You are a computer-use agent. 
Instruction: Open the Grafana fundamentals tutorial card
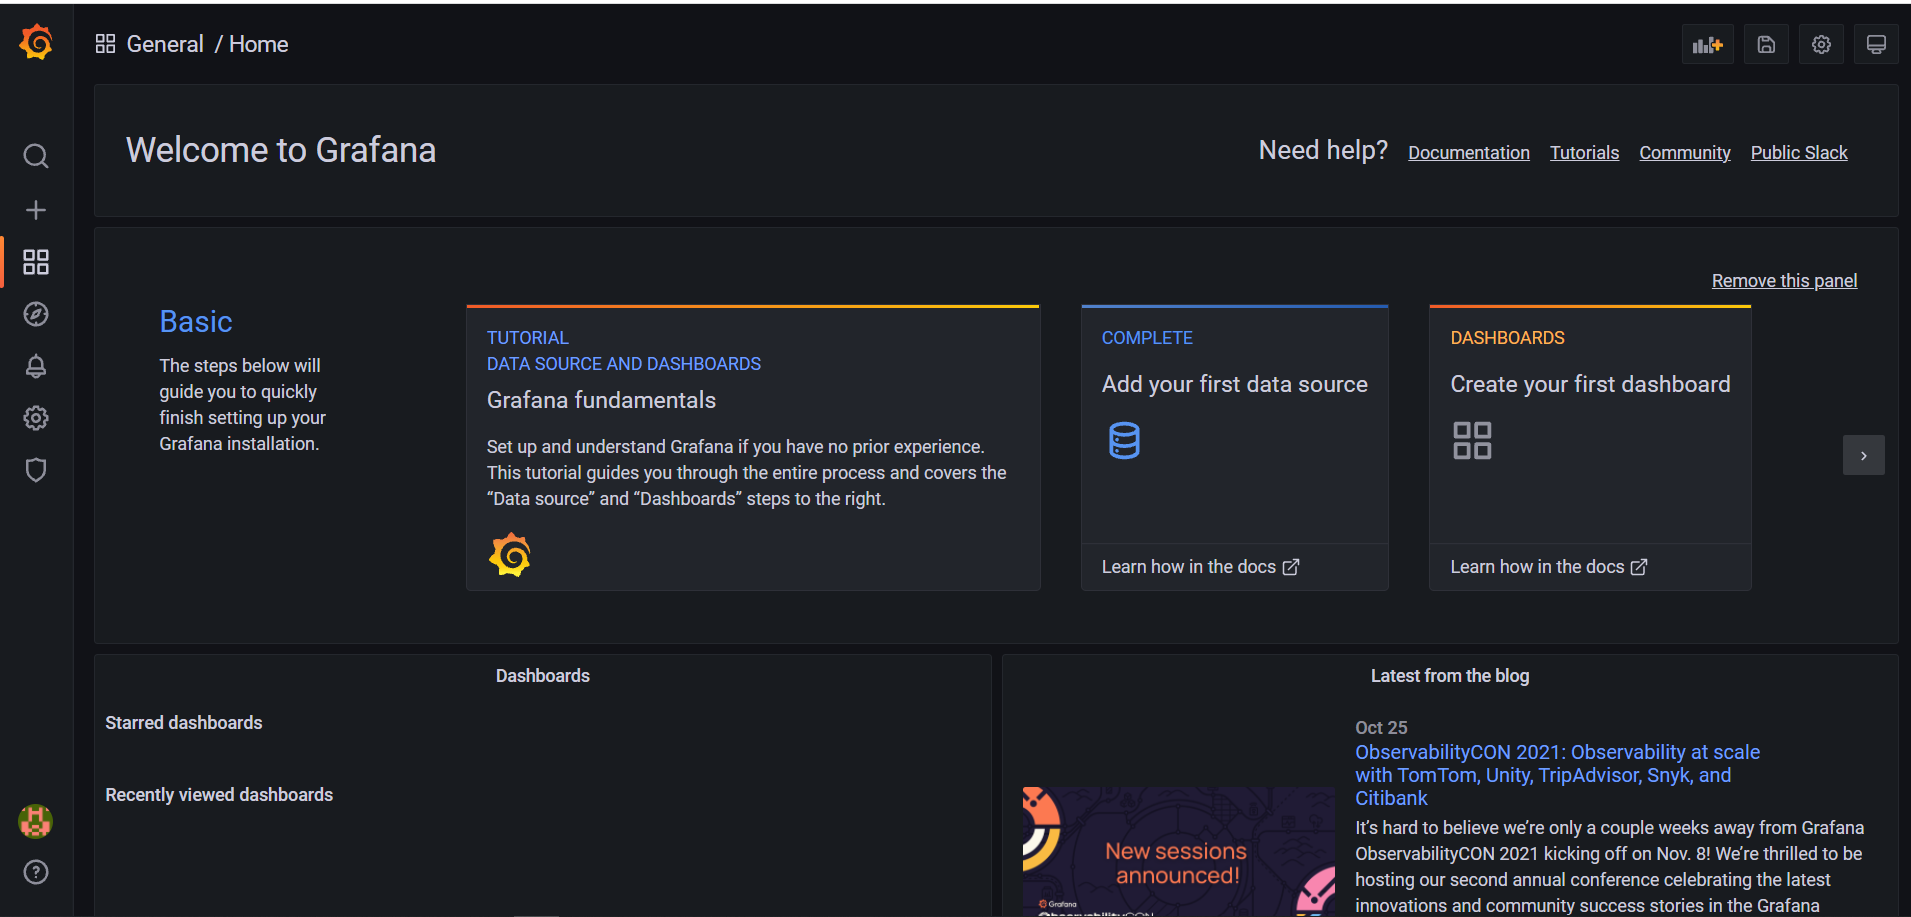(753, 448)
